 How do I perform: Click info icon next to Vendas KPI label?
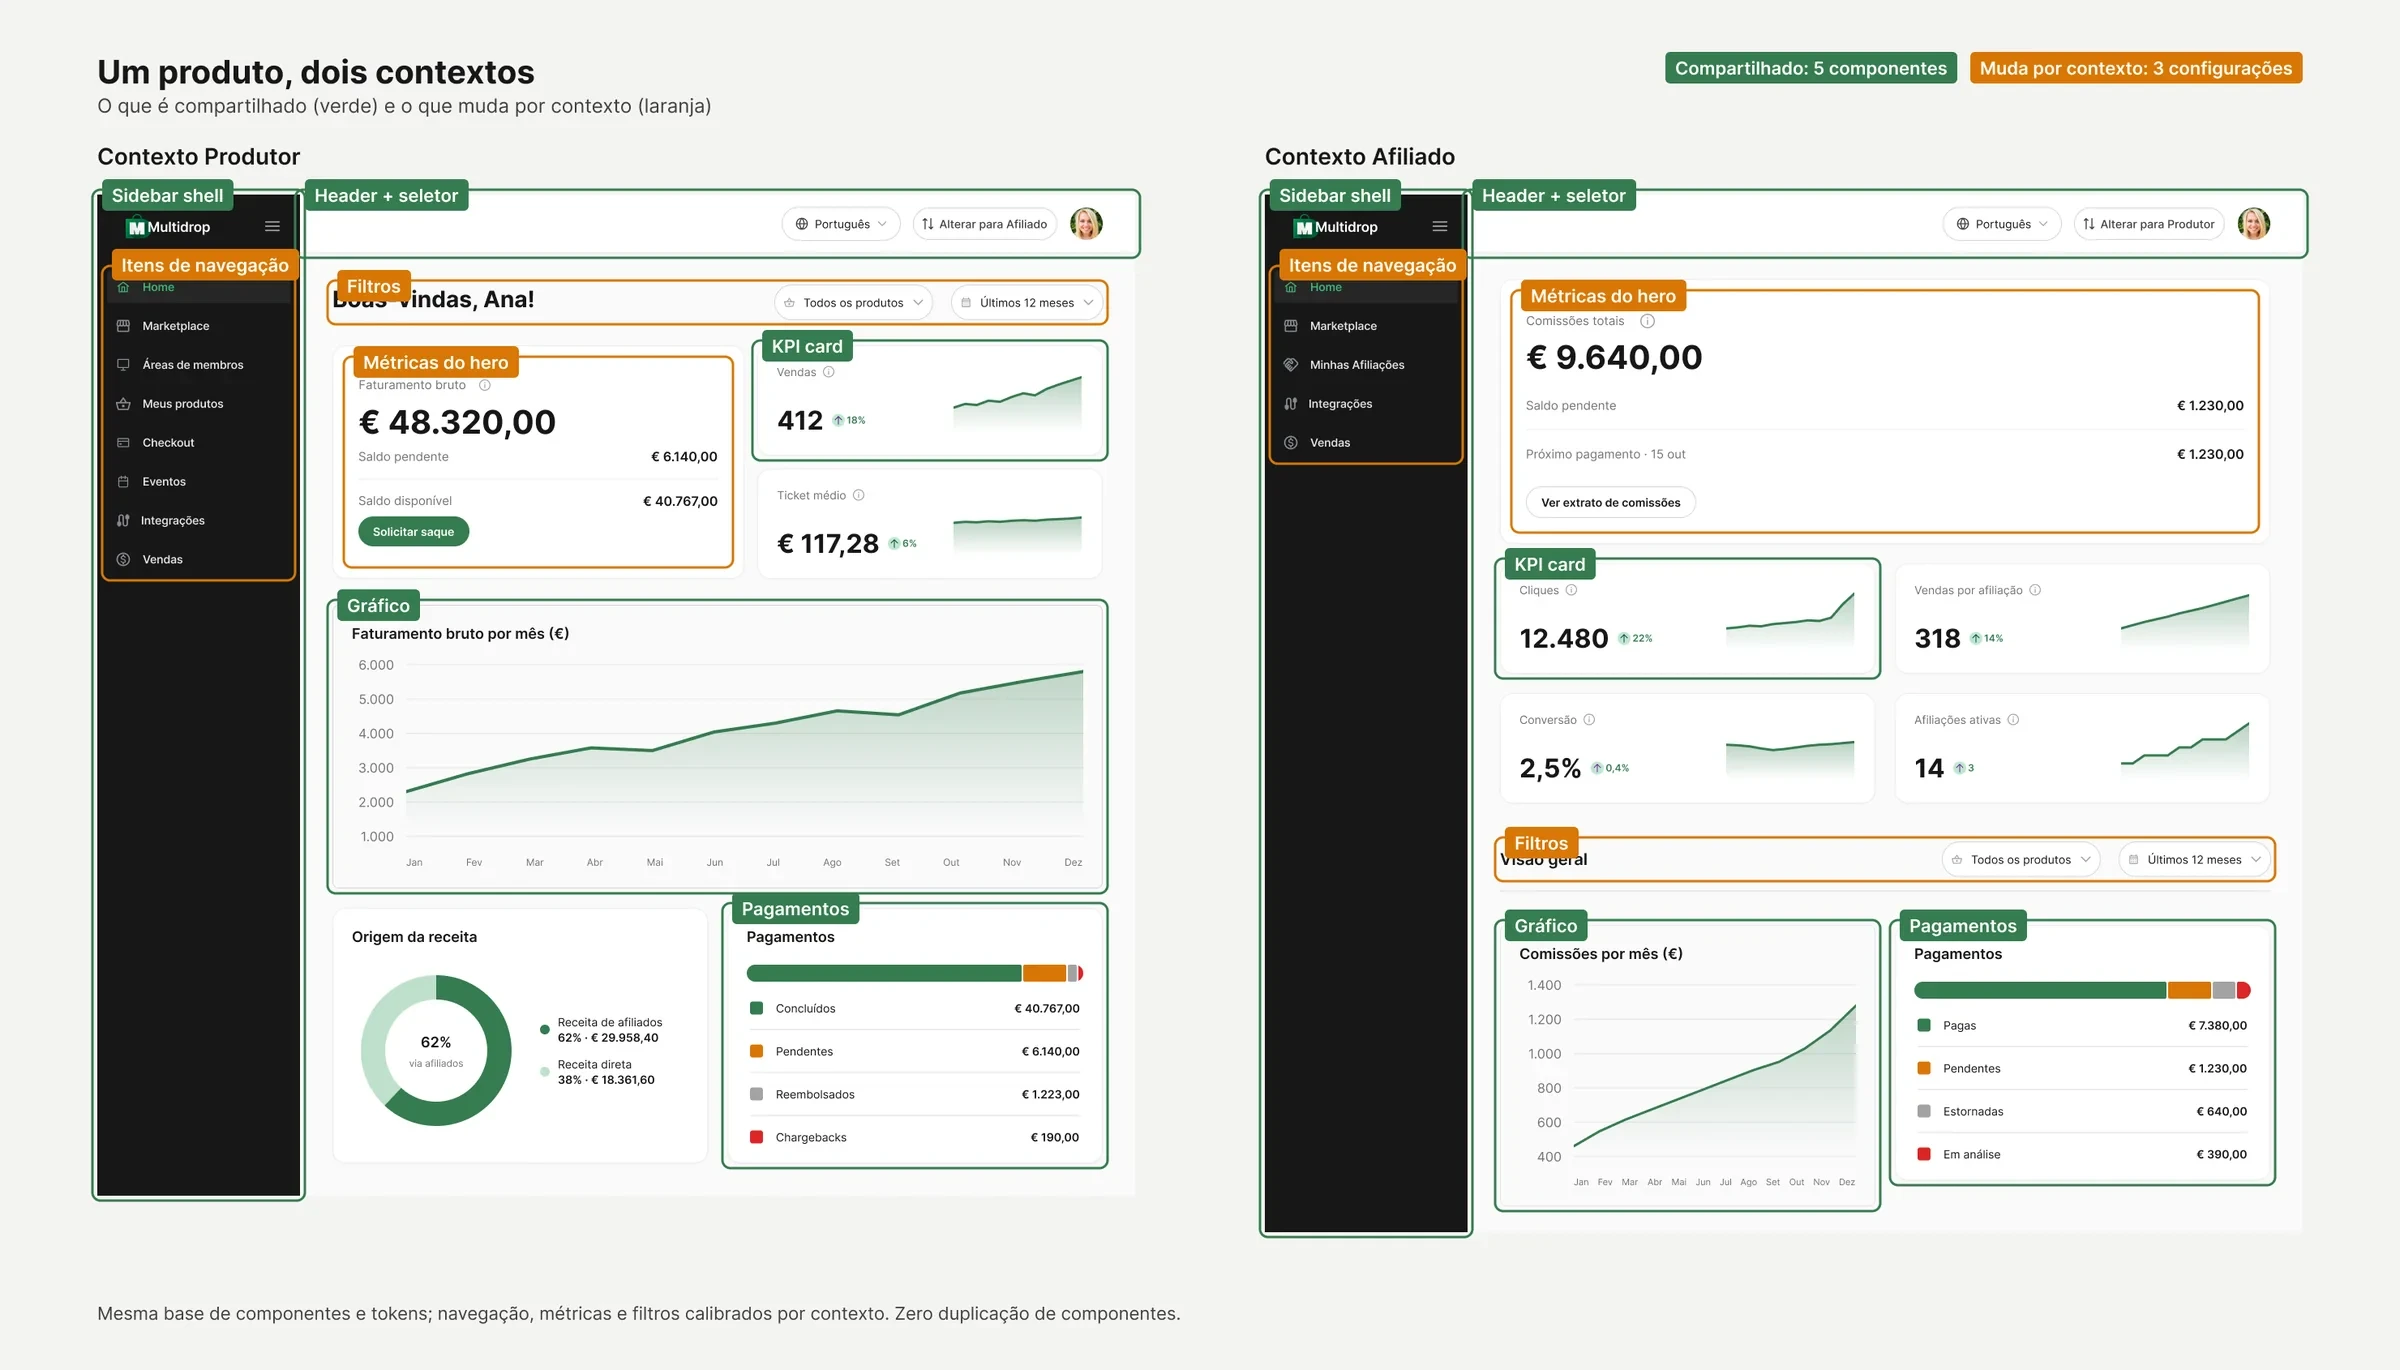829,372
